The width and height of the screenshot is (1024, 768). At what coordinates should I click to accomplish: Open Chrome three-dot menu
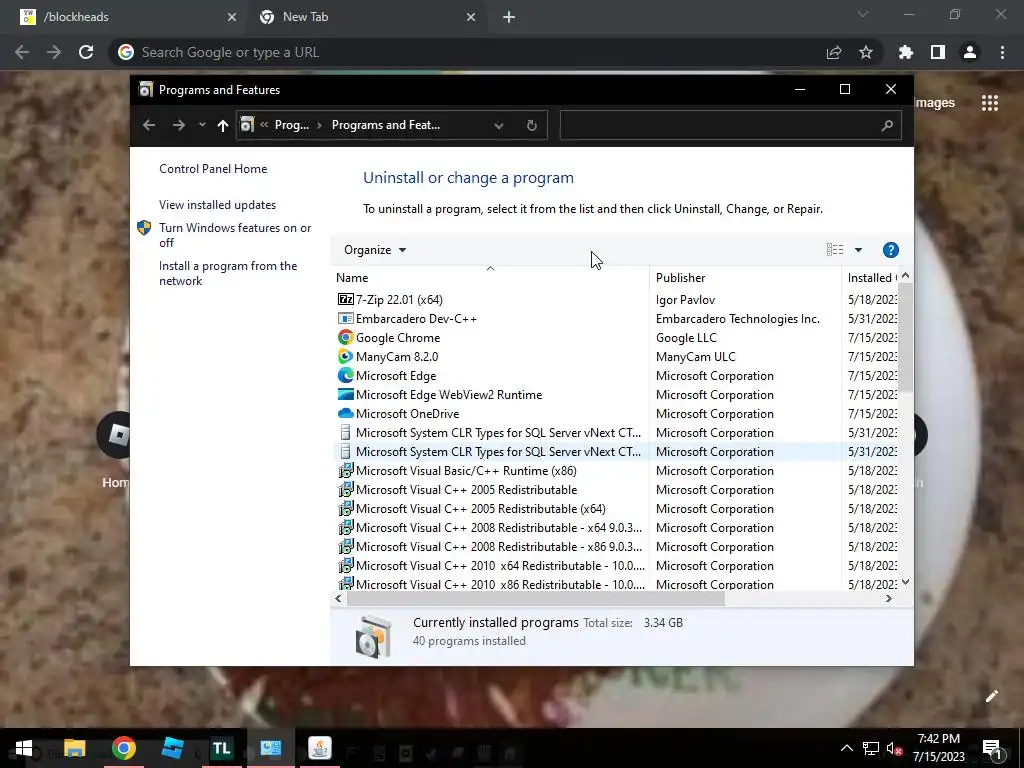(1002, 52)
